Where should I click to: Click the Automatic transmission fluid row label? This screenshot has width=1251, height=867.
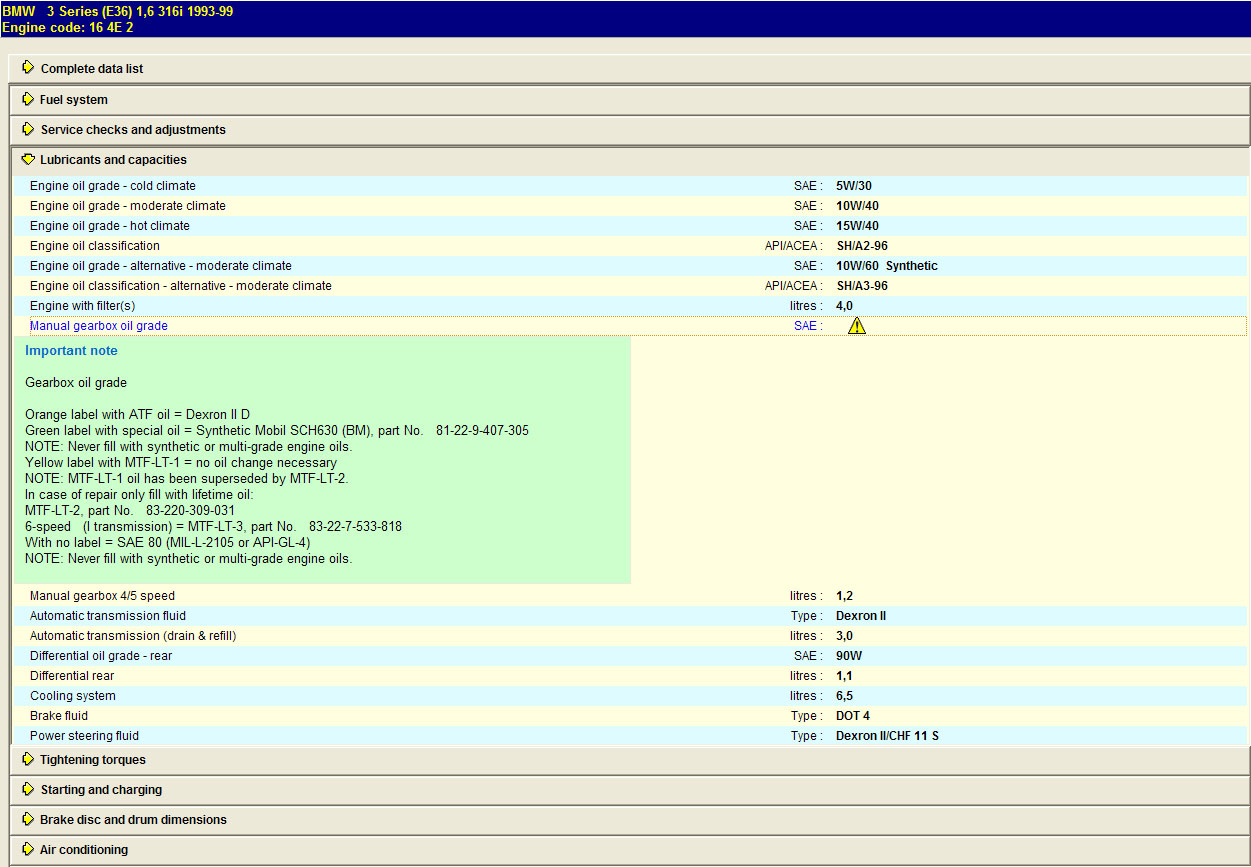point(108,616)
